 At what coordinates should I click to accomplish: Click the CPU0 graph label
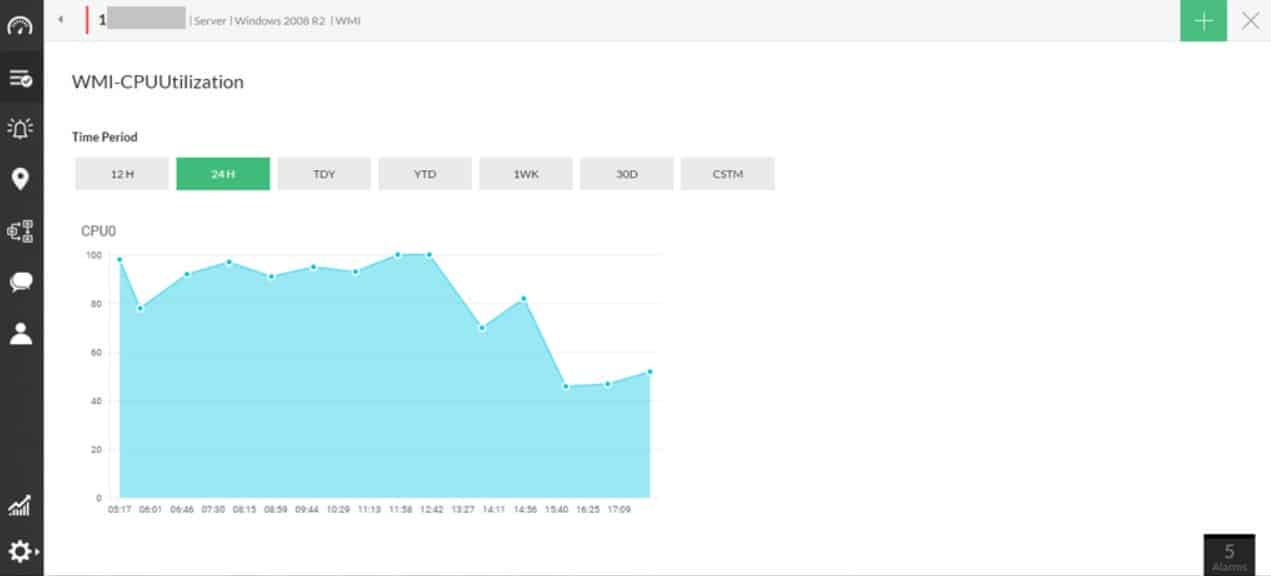tap(98, 231)
